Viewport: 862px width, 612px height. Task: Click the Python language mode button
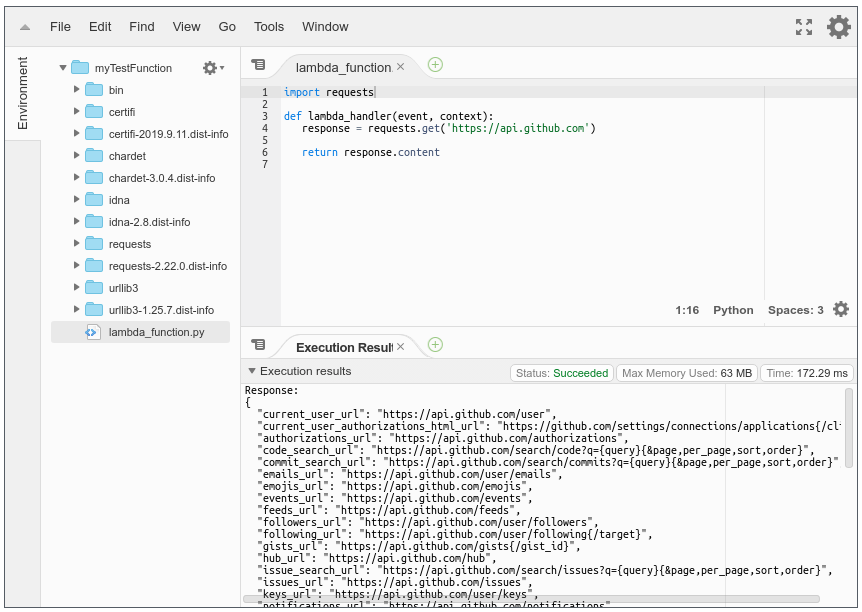(733, 310)
